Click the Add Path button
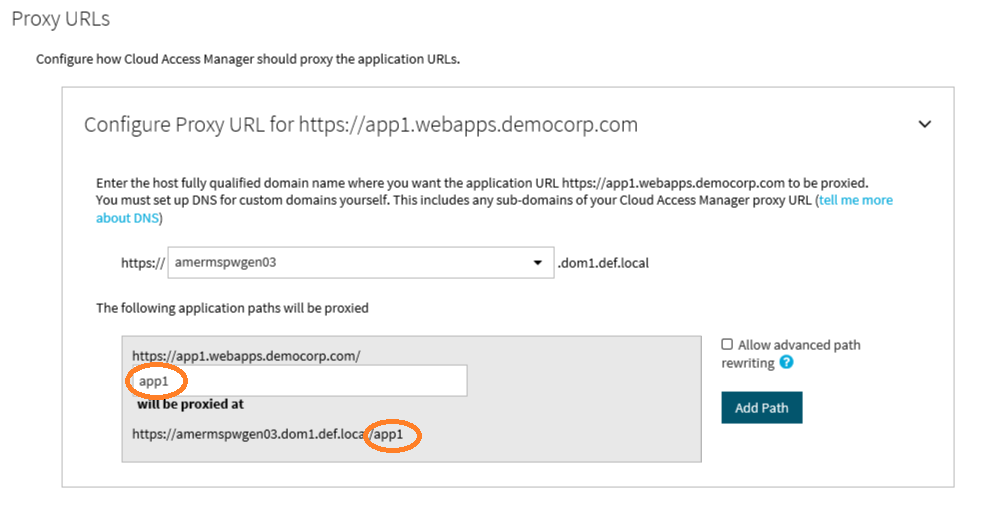 pos(762,407)
